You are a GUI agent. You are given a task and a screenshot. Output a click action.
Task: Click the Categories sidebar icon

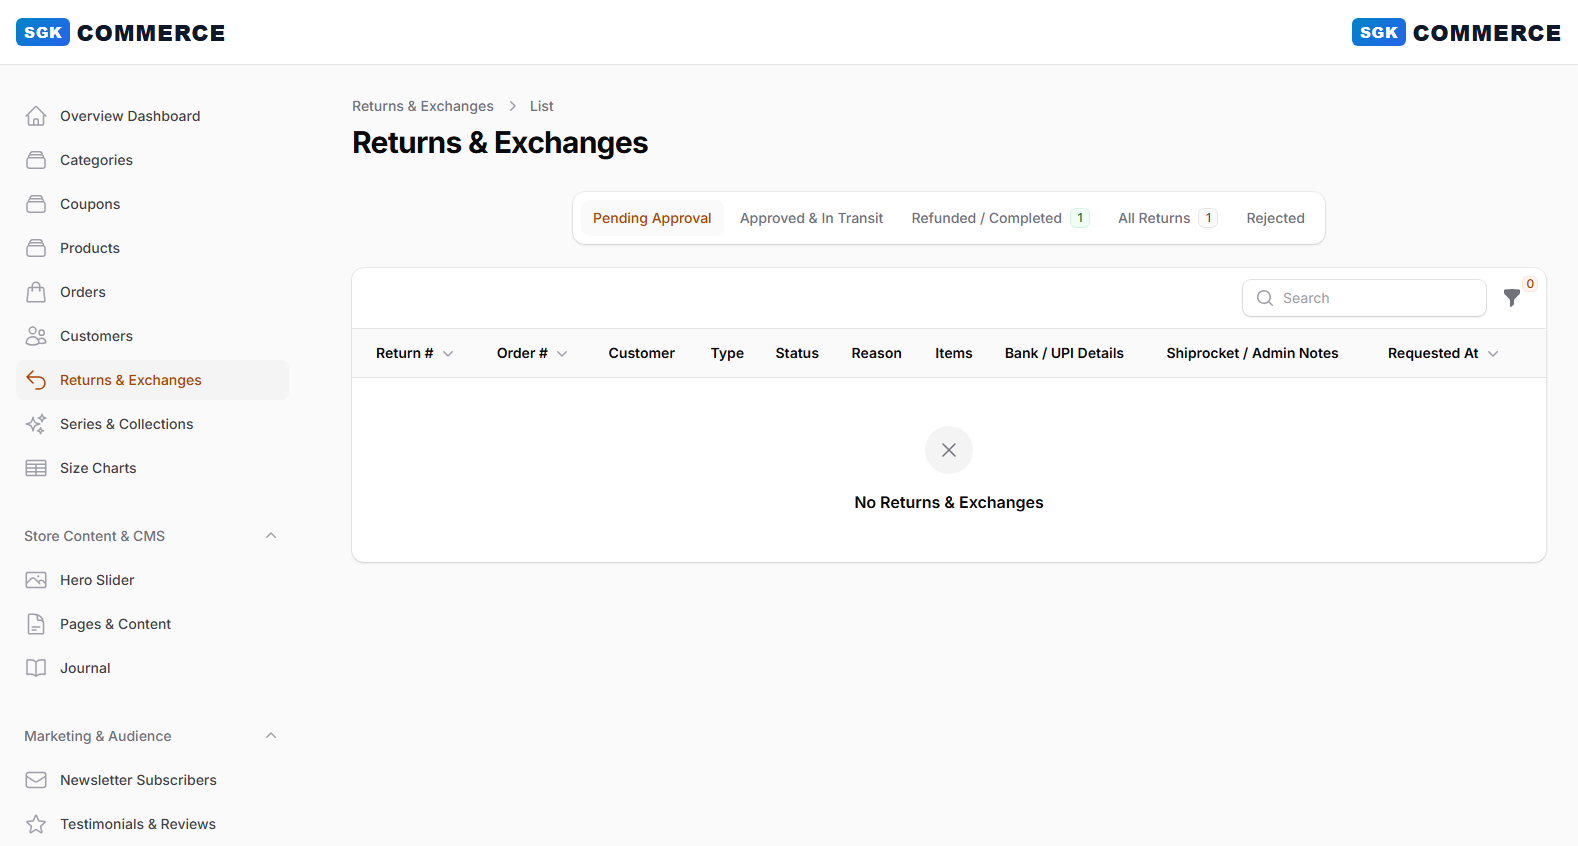36,160
